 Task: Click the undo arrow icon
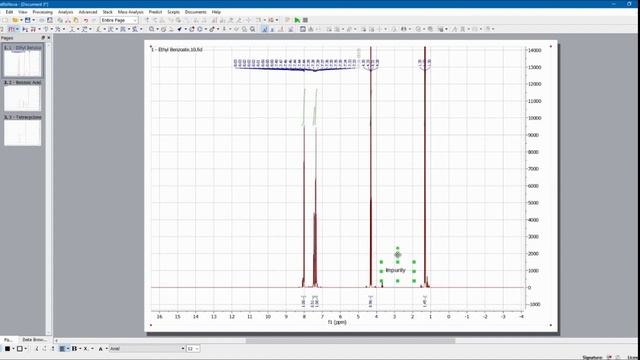click(86, 20)
